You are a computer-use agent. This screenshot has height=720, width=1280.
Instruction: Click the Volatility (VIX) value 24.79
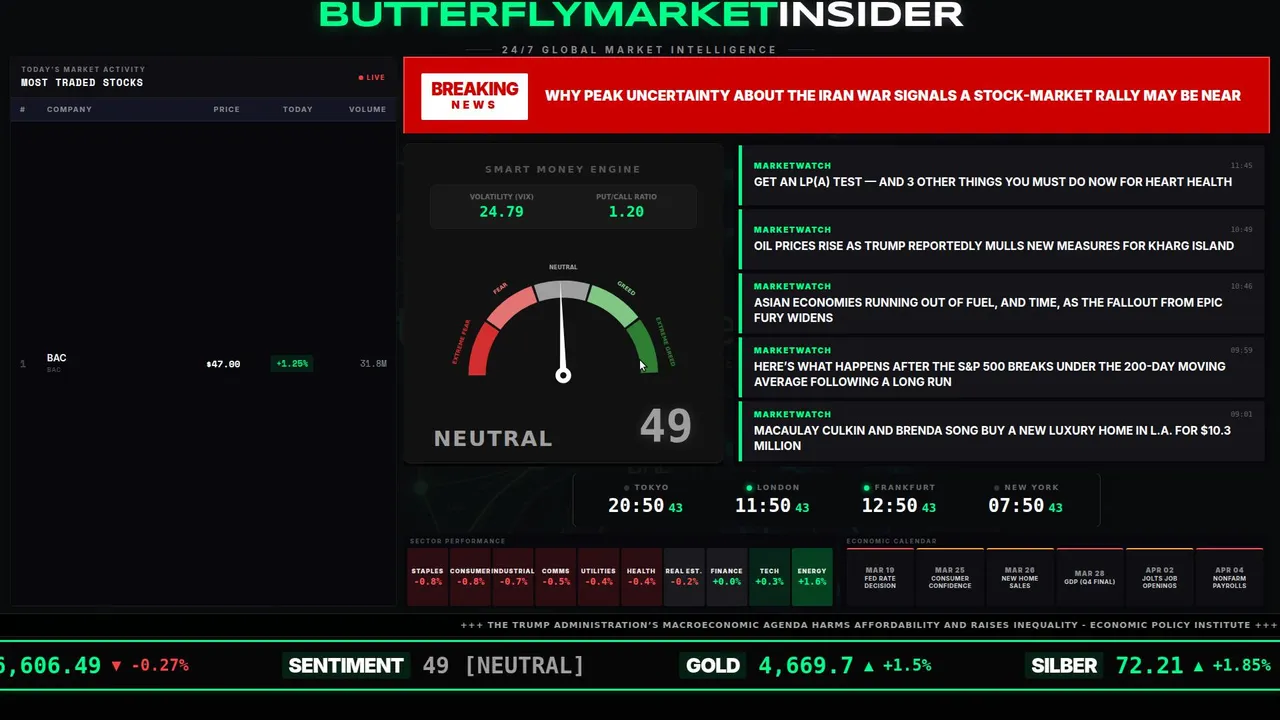click(501, 212)
